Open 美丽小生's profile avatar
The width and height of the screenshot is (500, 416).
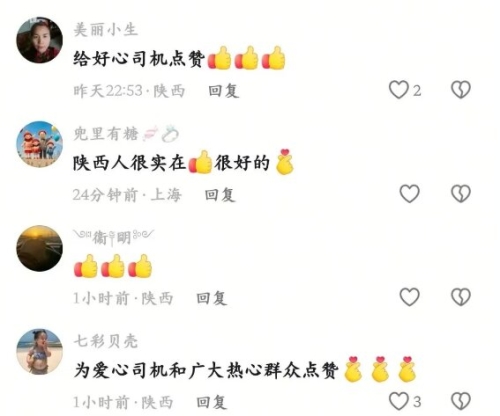point(40,40)
